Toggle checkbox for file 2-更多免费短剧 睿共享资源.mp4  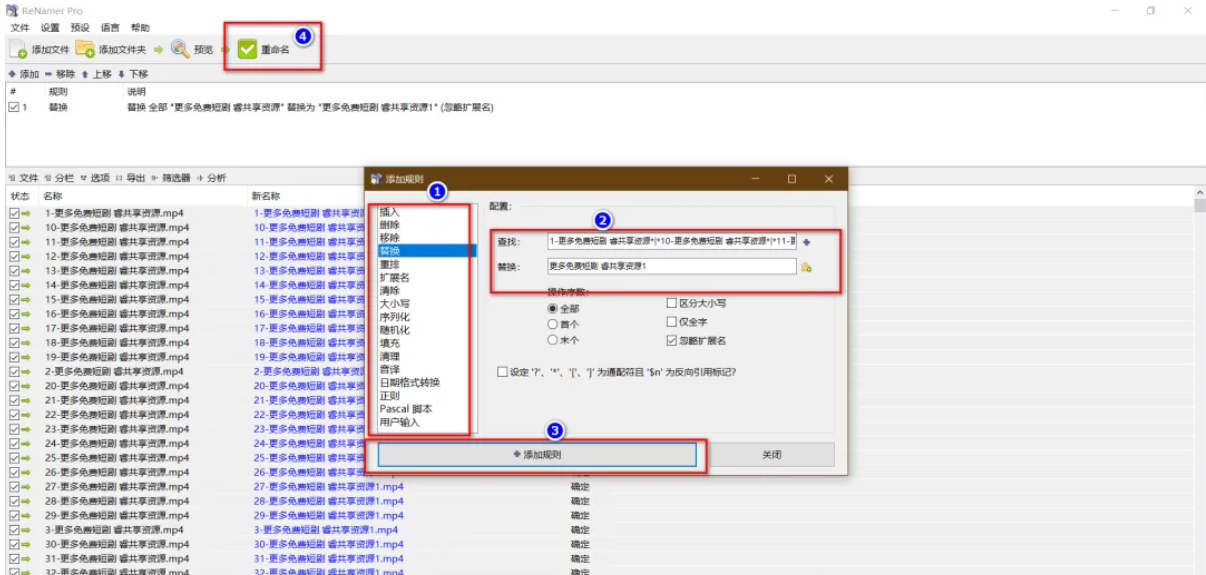pos(14,371)
